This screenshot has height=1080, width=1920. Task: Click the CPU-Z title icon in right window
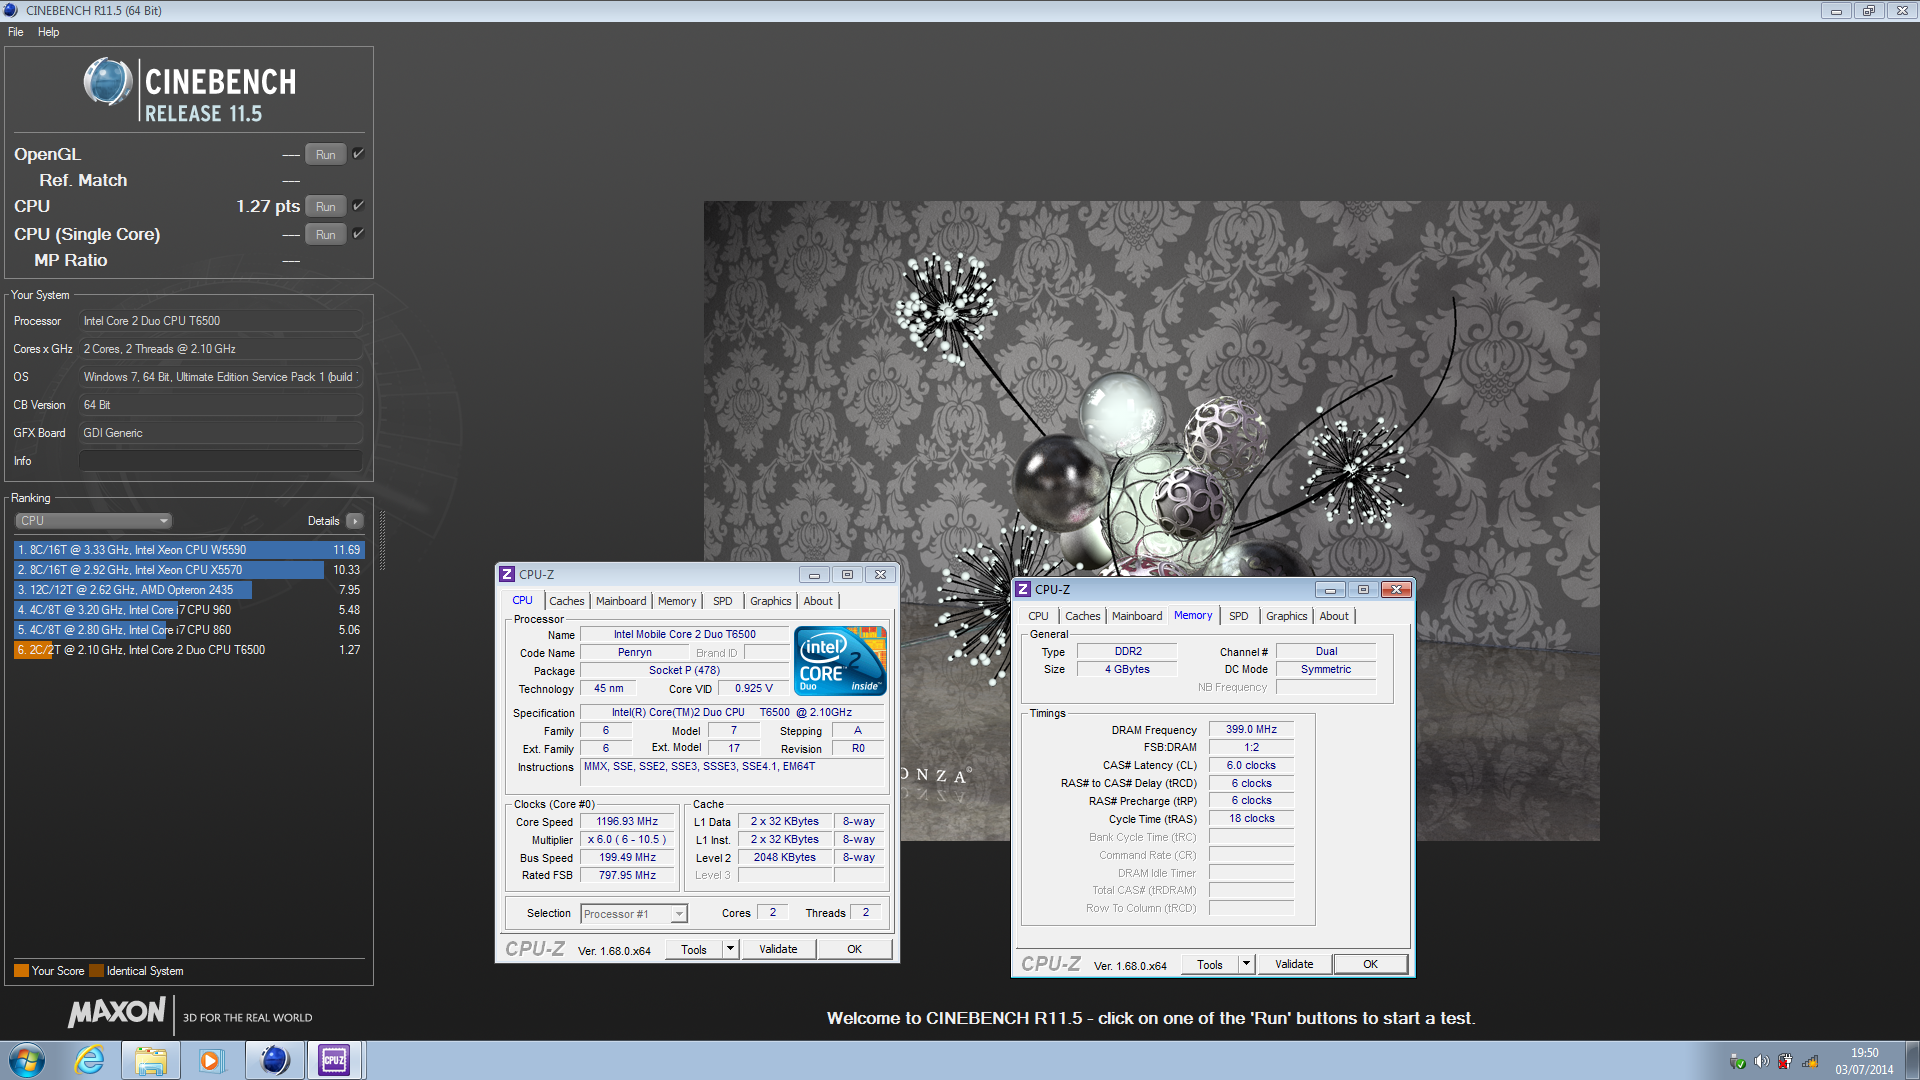(x=1023, y=589)
